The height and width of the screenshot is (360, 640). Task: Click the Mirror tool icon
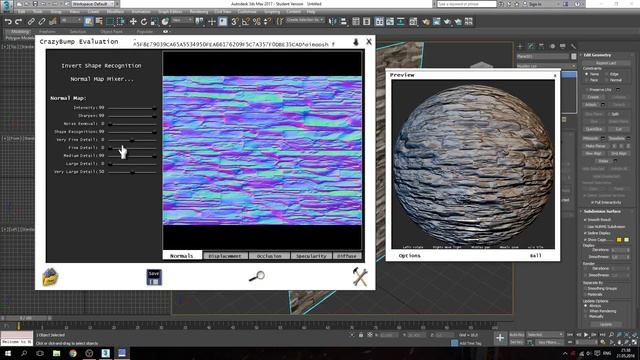pyautogui.click(x=333, y=21)
